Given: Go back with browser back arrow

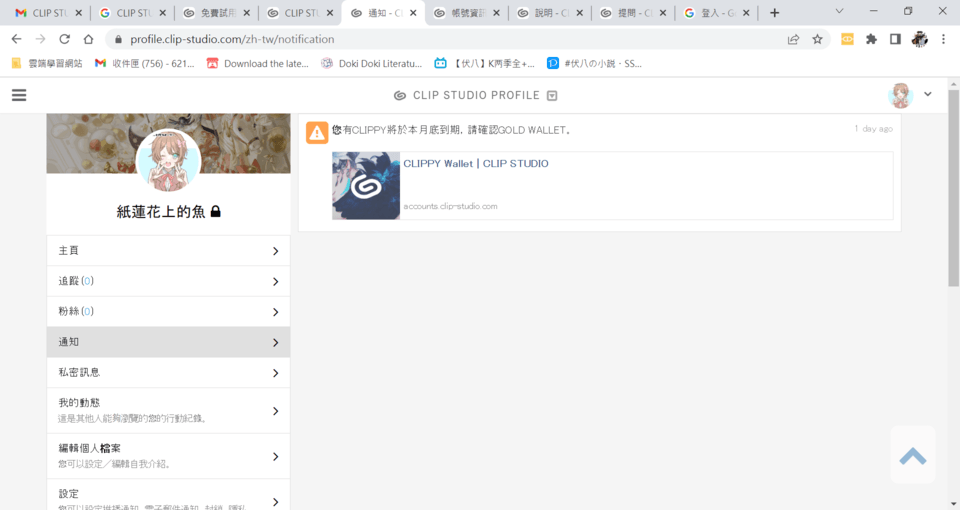Looking at the screenshot, I should [17, 39].
